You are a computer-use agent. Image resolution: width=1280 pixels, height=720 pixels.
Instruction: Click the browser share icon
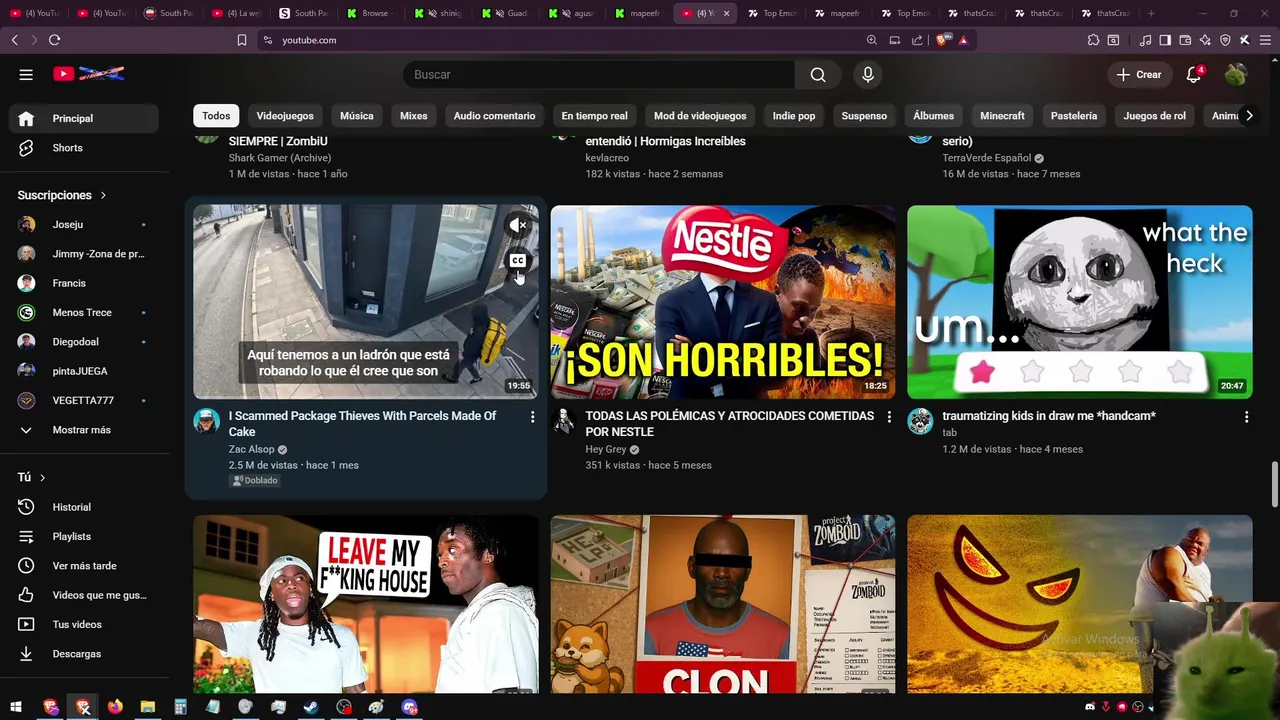pos(917,40)
